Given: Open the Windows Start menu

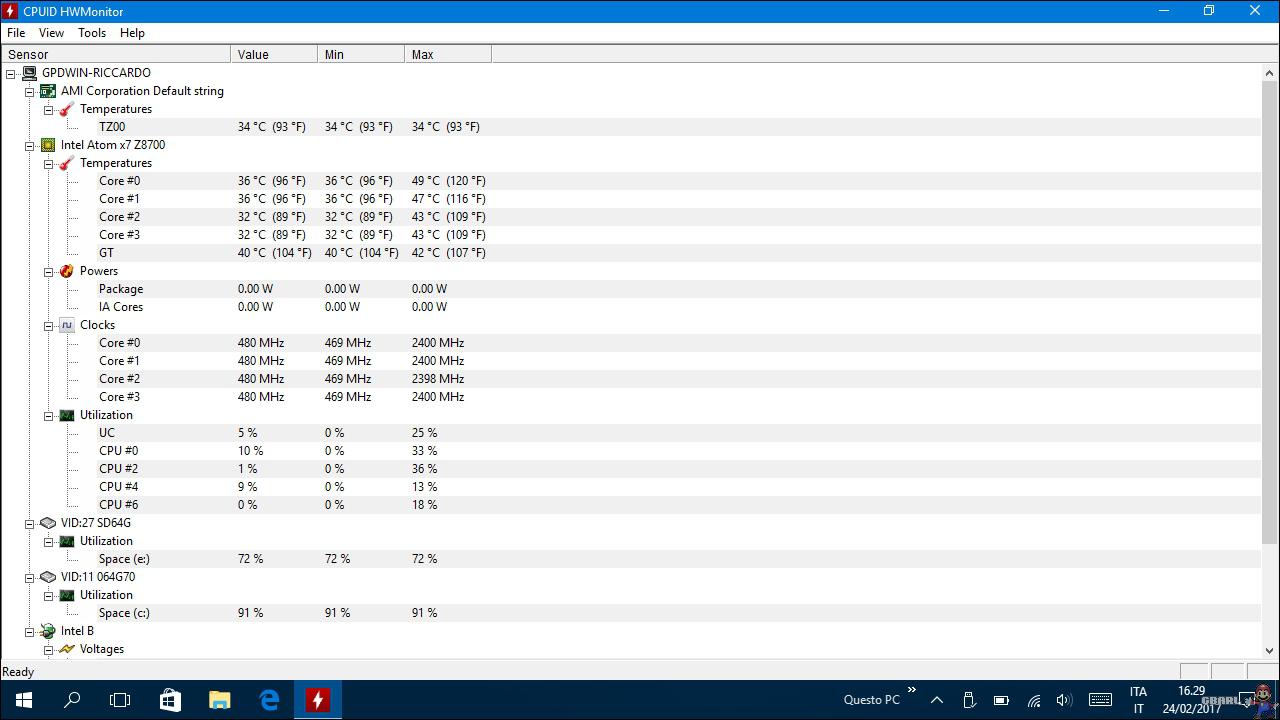Looking at the screenshot, I should [24, 700].
